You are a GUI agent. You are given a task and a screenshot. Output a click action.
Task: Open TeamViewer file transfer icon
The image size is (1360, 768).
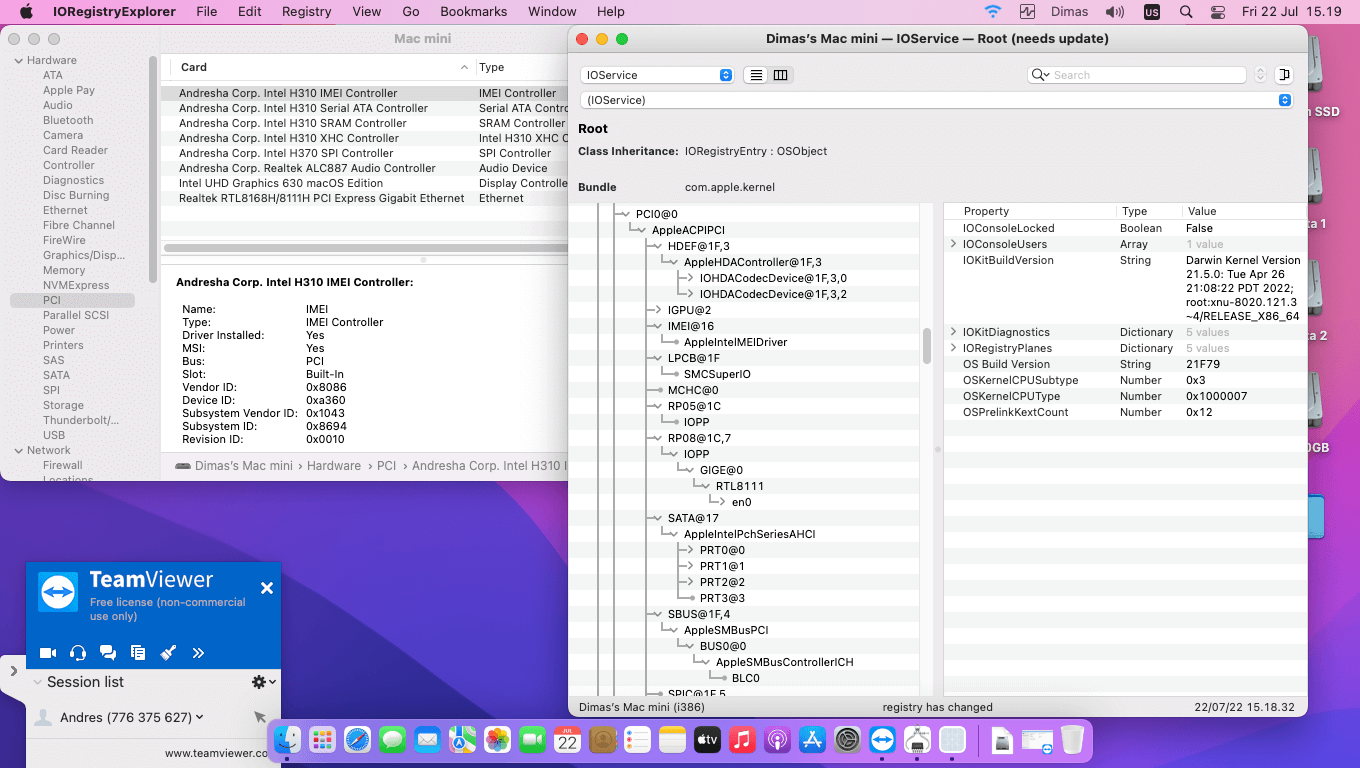click(138, 653)
